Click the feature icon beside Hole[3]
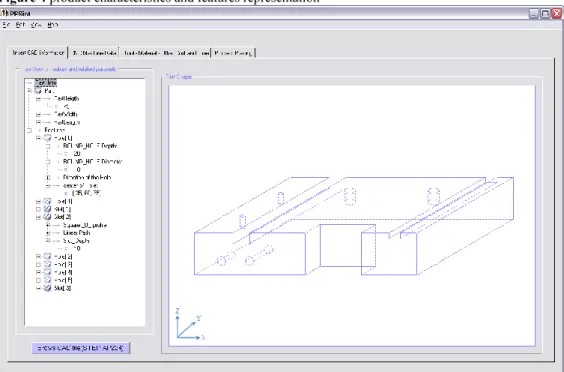 pyautogui.click(x=47, y=264)
